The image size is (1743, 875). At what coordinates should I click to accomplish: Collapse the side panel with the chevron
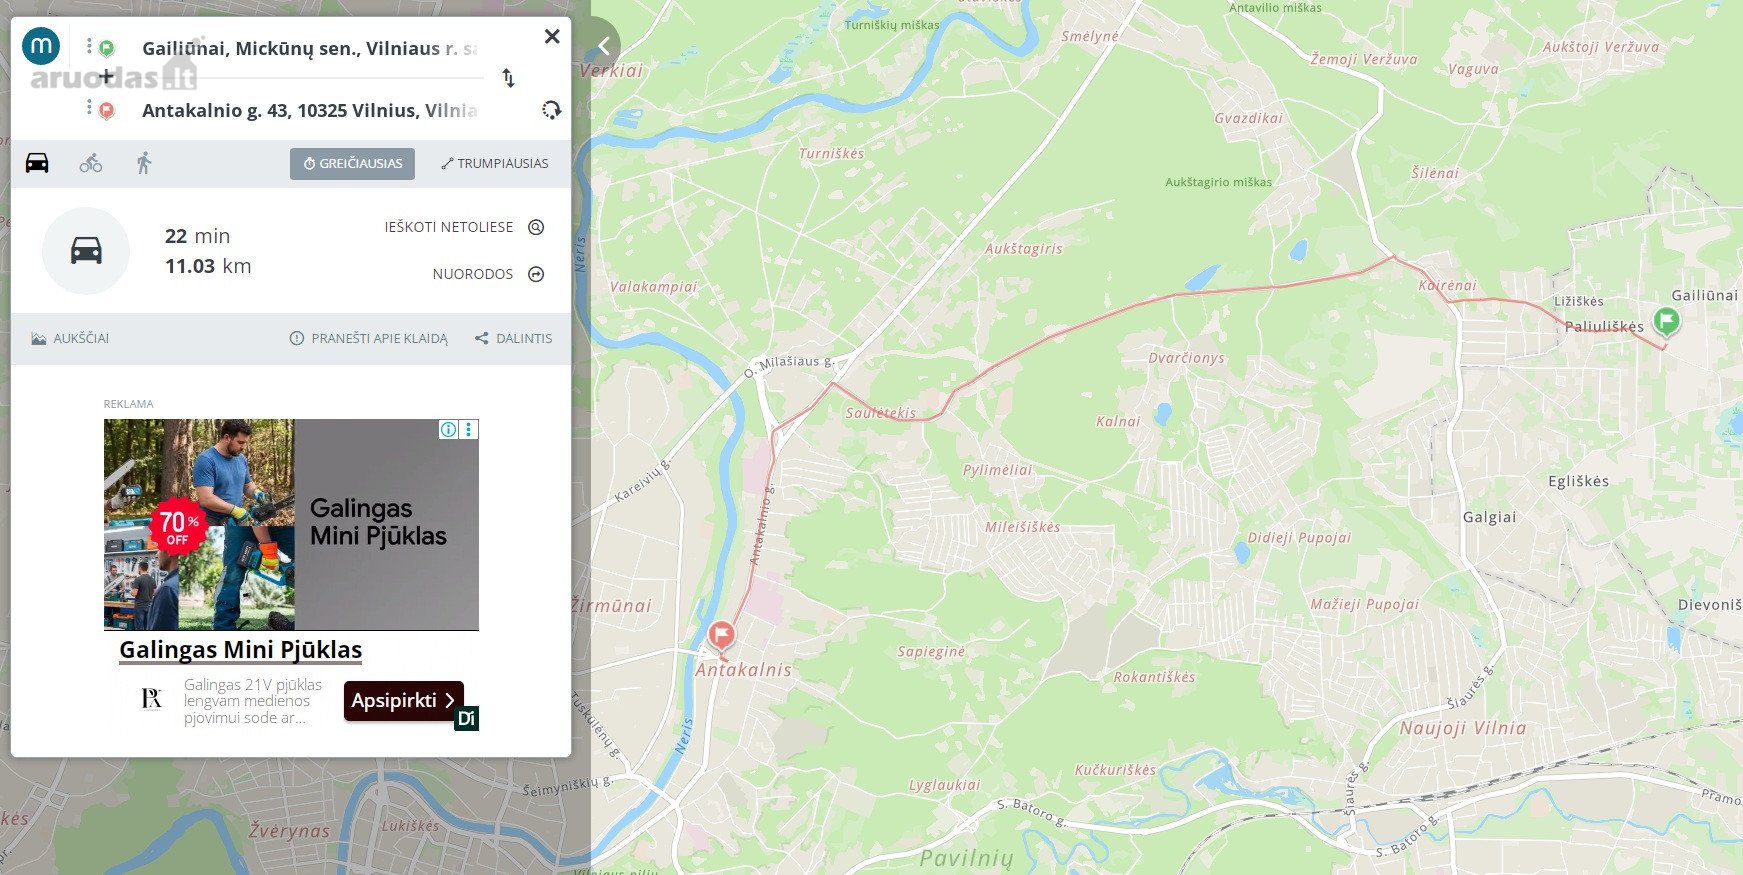[x=603, y=46]
